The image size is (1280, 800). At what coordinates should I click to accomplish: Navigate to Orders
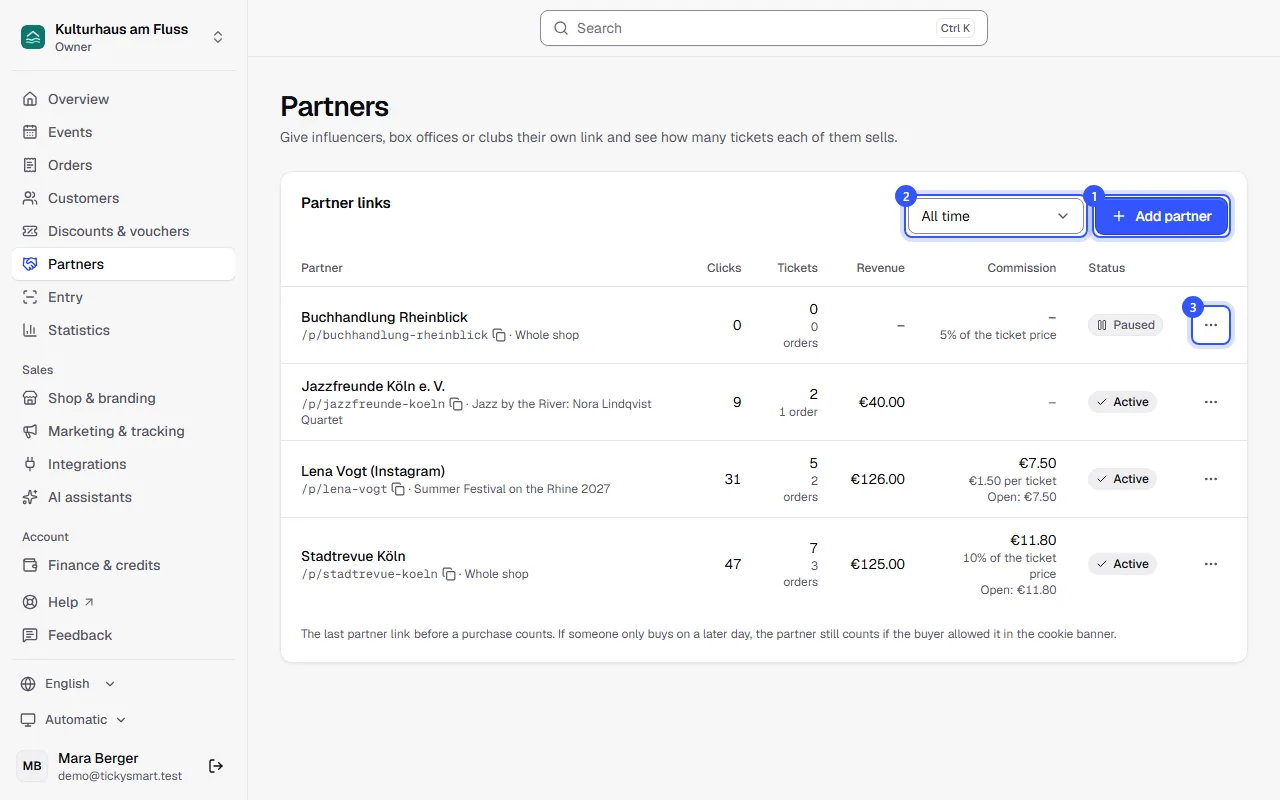coord(124,165)
